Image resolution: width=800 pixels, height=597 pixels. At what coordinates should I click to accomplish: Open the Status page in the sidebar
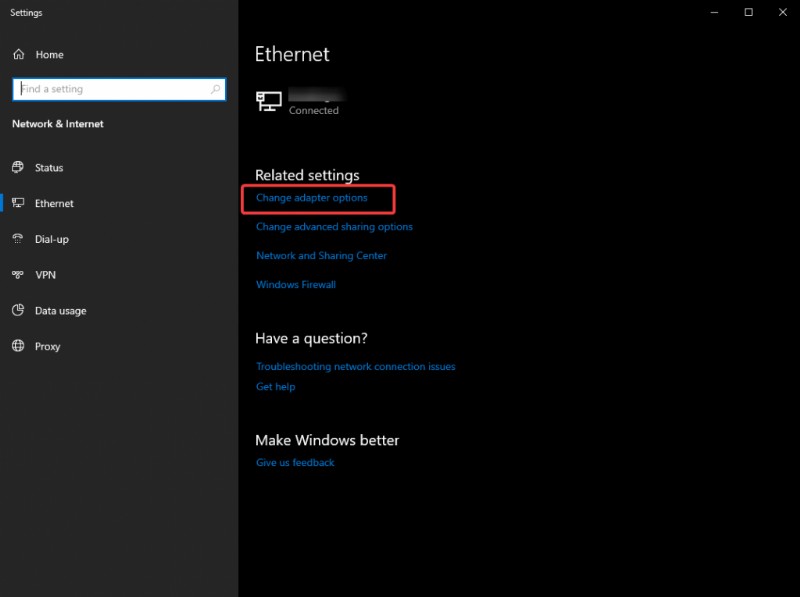pos(47,167)
